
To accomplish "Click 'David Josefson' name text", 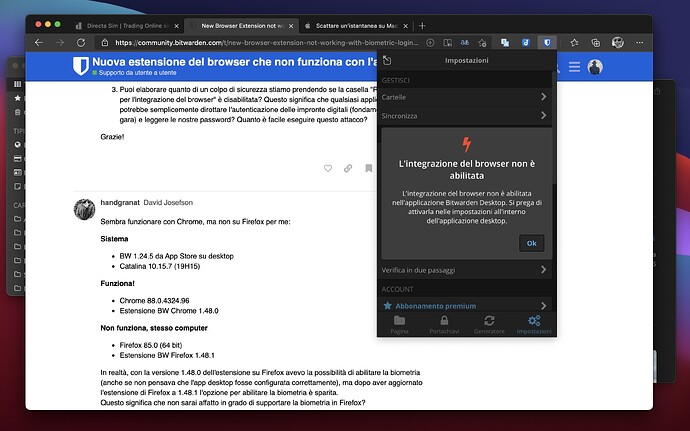I will click(x=168, y=203).
